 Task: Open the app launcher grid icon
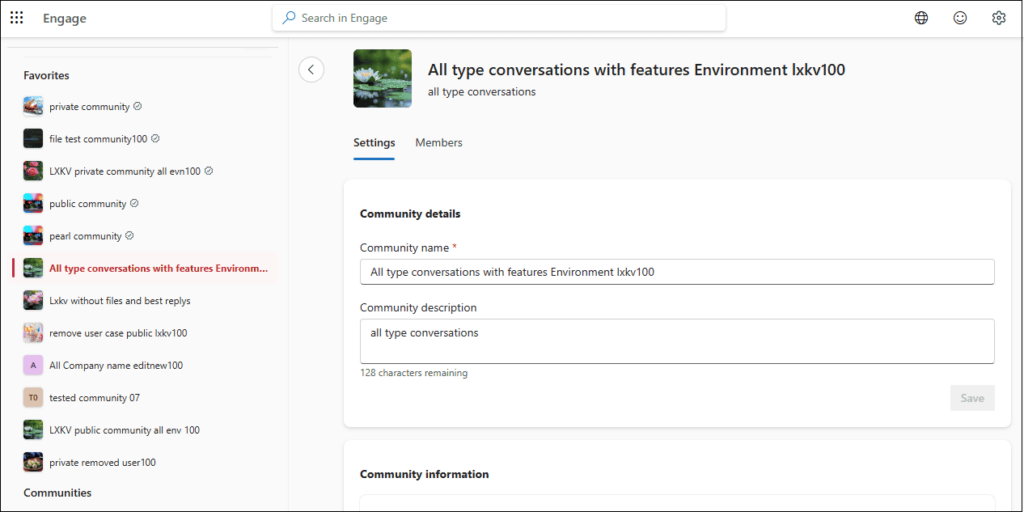click(x=17, y=18)
